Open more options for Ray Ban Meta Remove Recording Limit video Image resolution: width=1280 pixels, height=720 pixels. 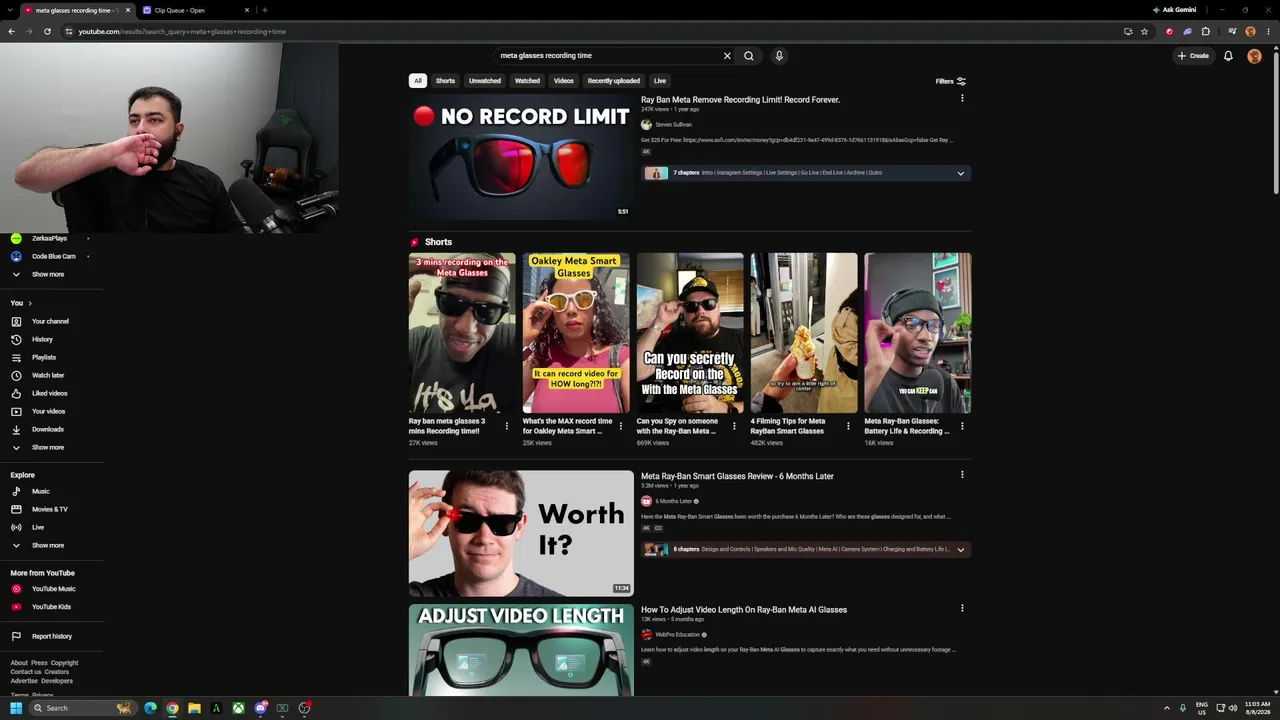click(x=962, y=98)
